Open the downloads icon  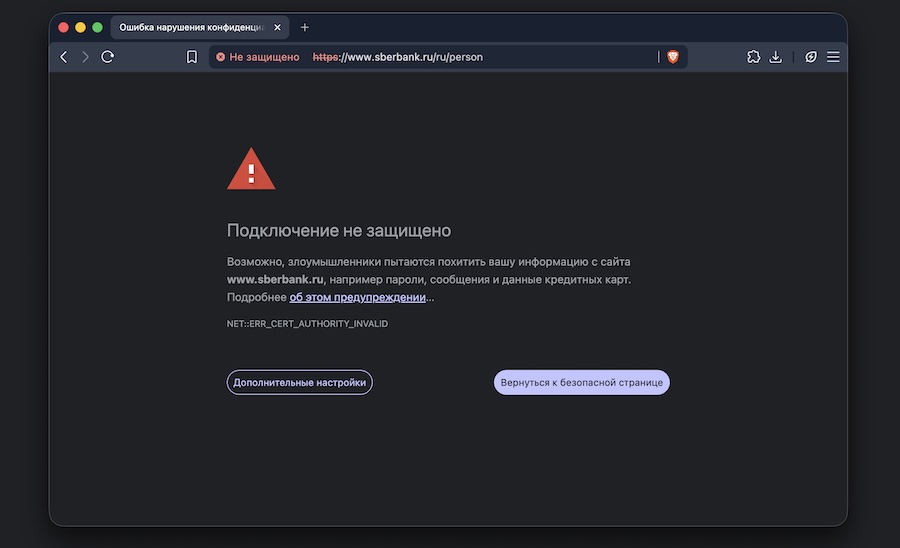coord(775,57)
